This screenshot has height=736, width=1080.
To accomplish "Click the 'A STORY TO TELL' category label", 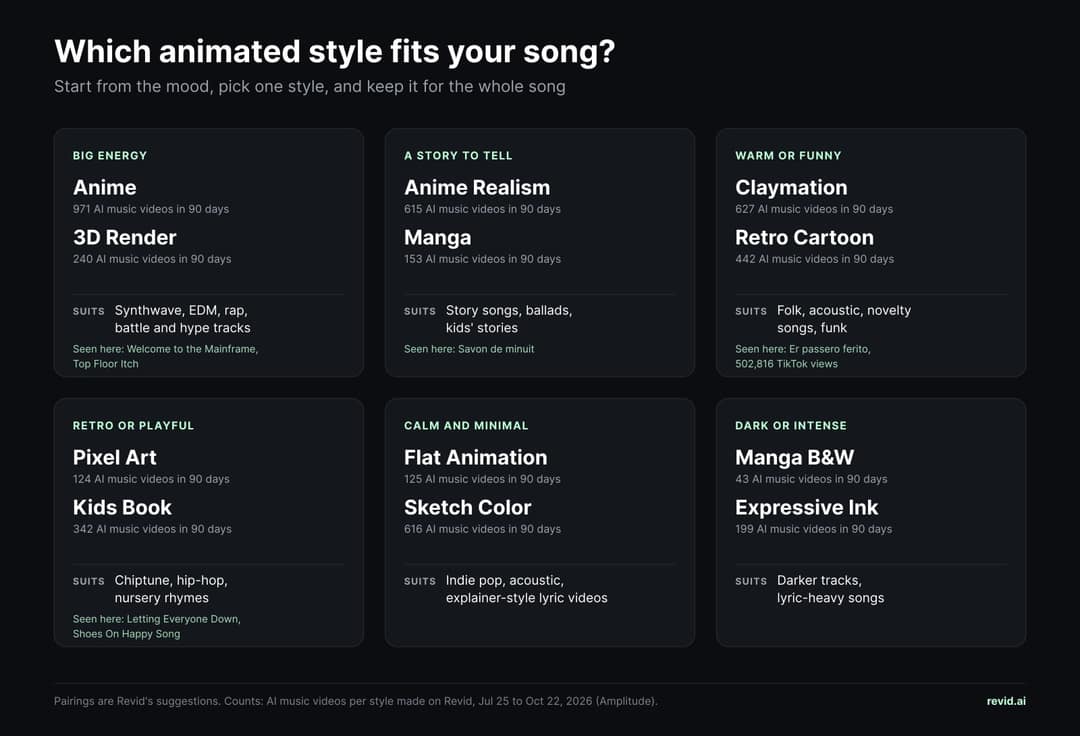I will pos(458,156).
